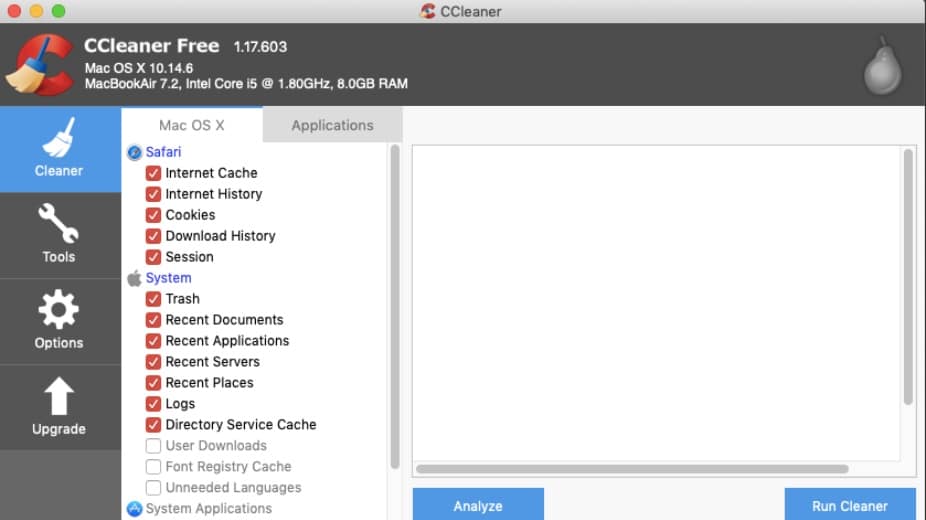The image size is (926, 520).
Task: Enable Font Registry Cache checkbox
Action: pyautogui.click(x=153, y=466)
